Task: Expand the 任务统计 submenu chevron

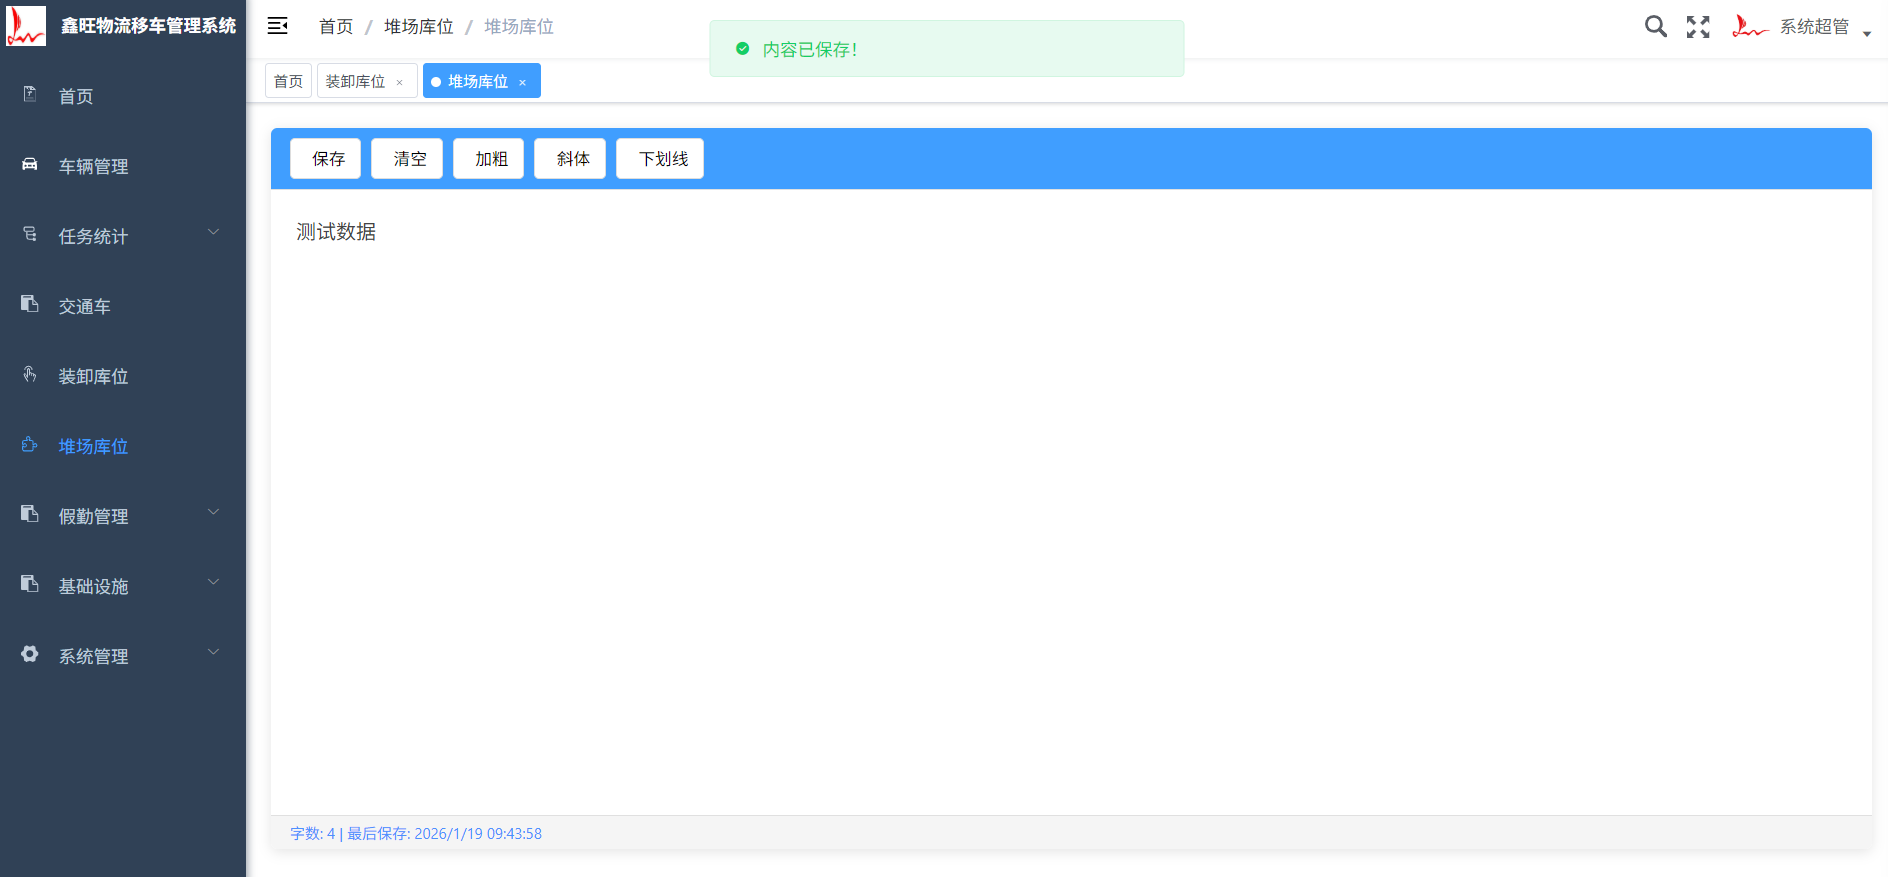Action: 213,232
